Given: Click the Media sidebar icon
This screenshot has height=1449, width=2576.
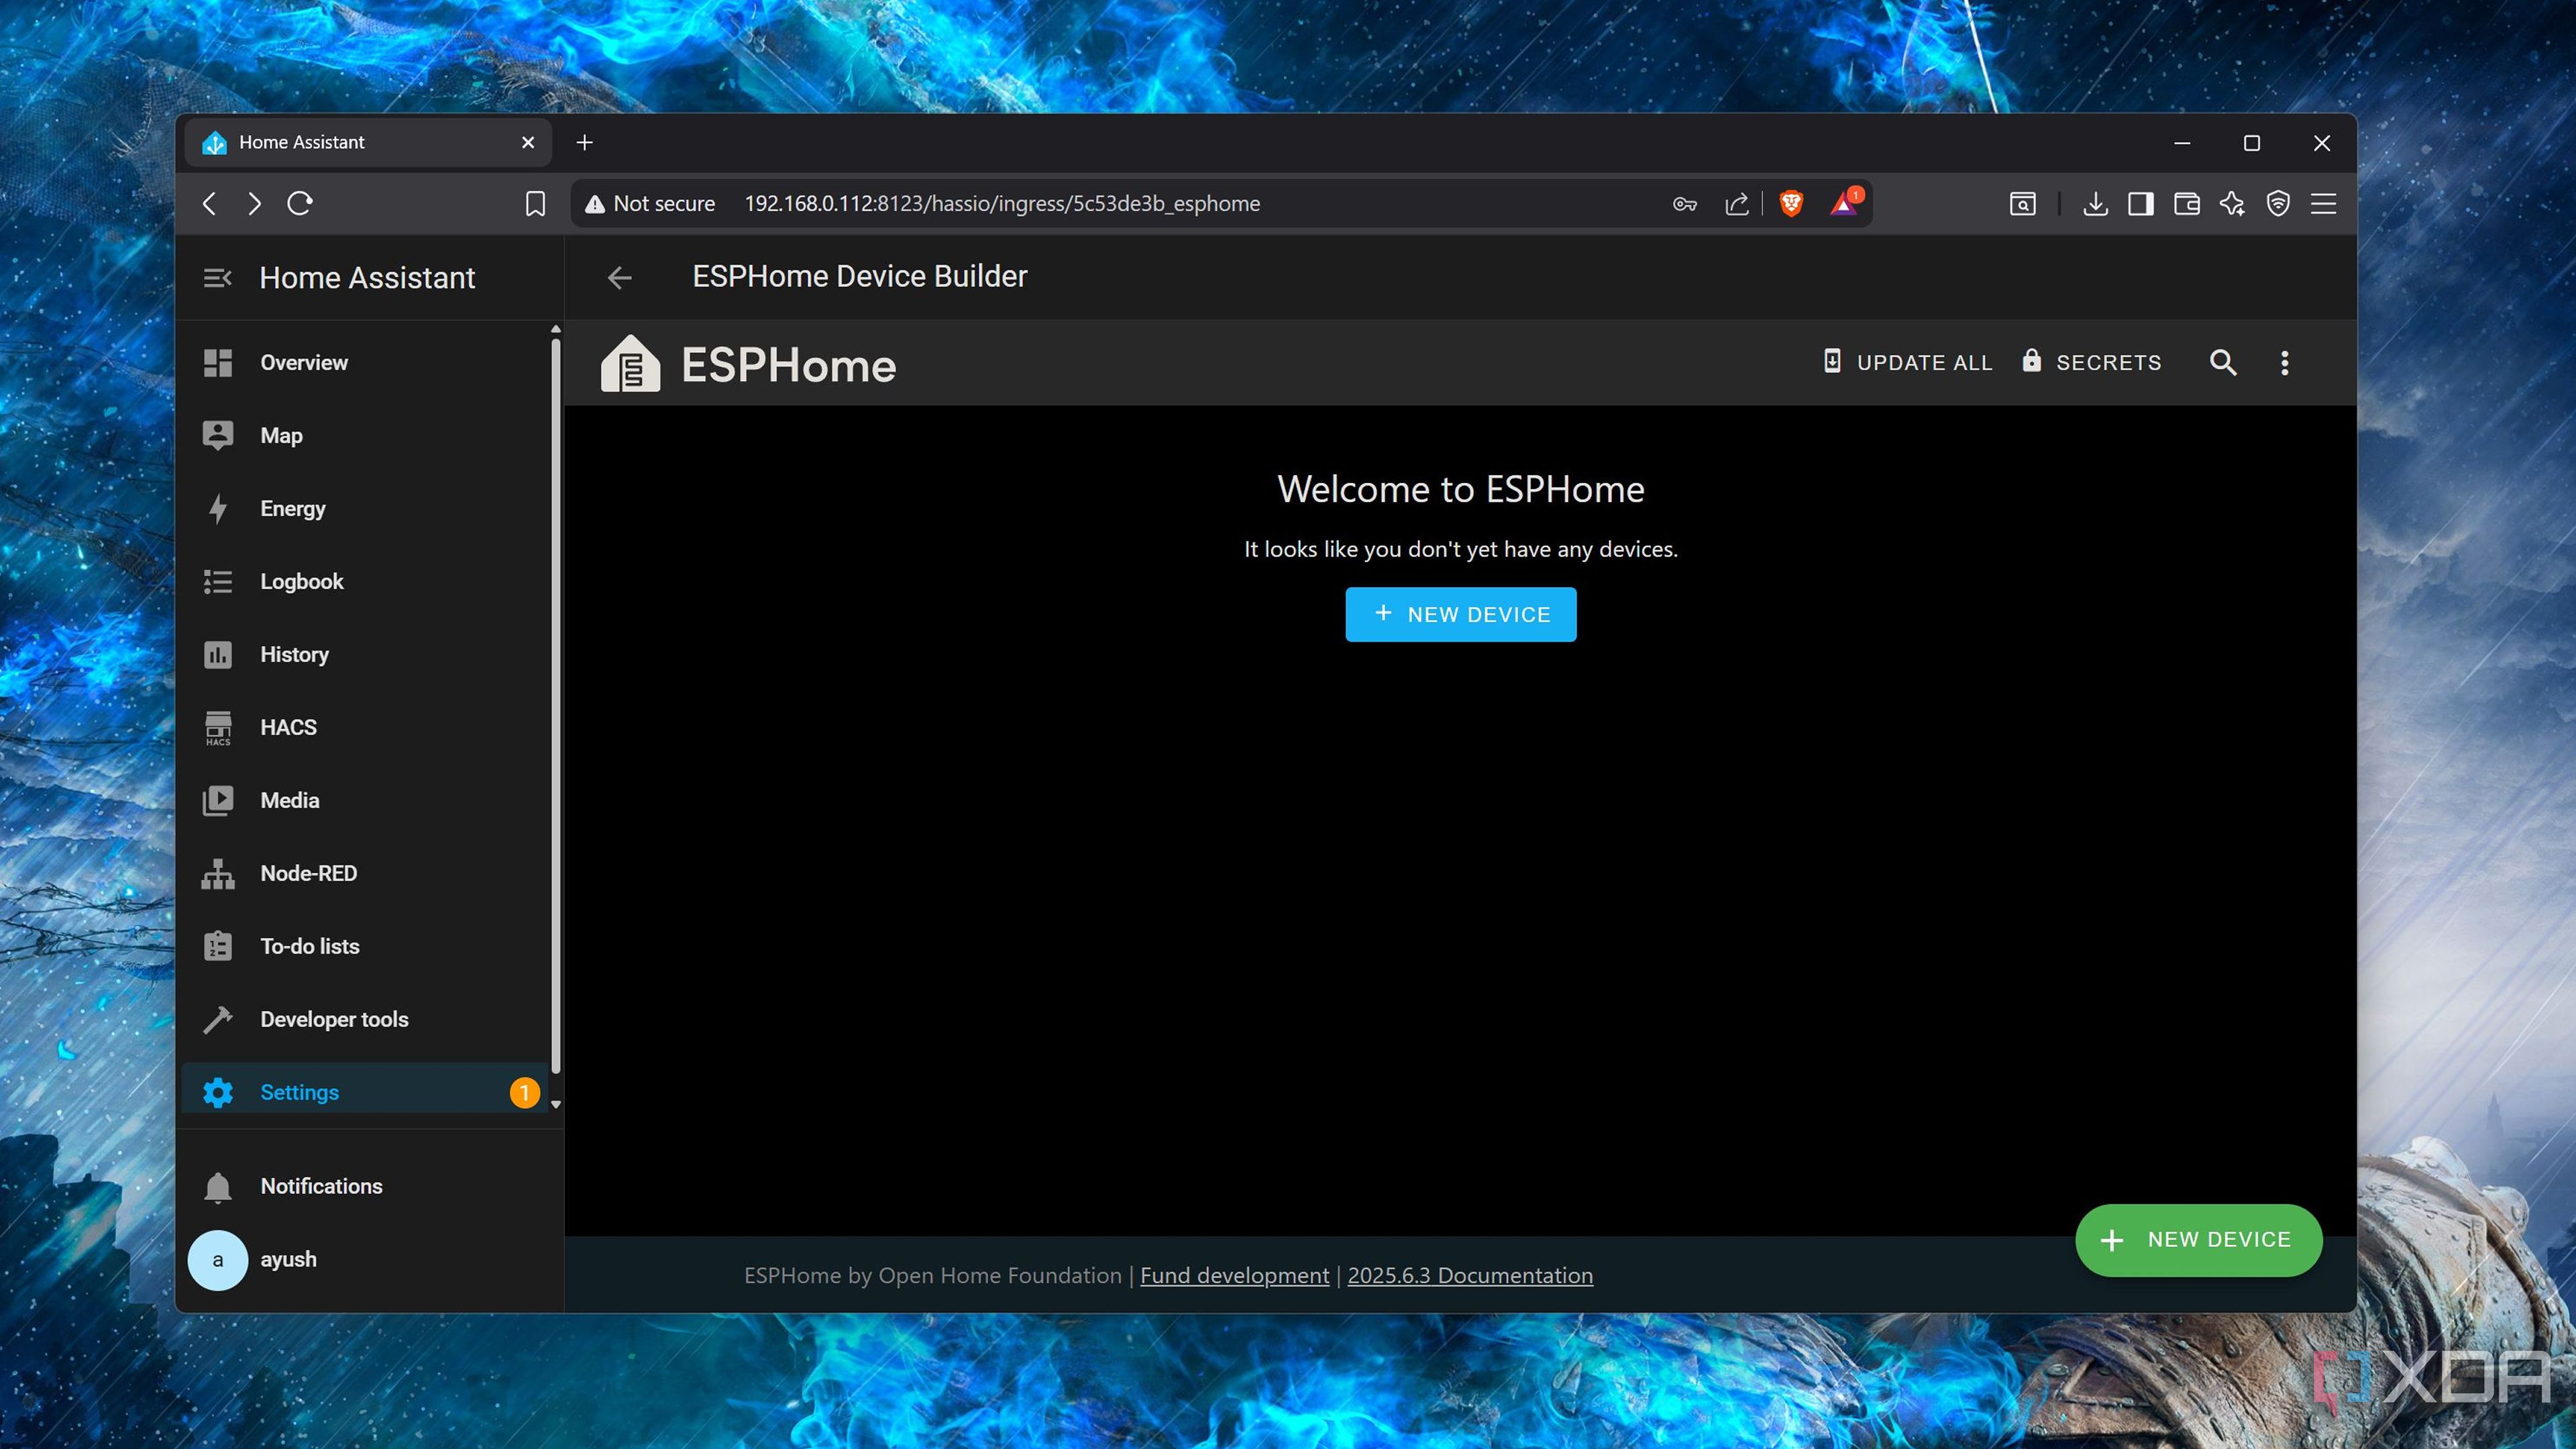Looking at the screenshot, I should click(217, 801).
